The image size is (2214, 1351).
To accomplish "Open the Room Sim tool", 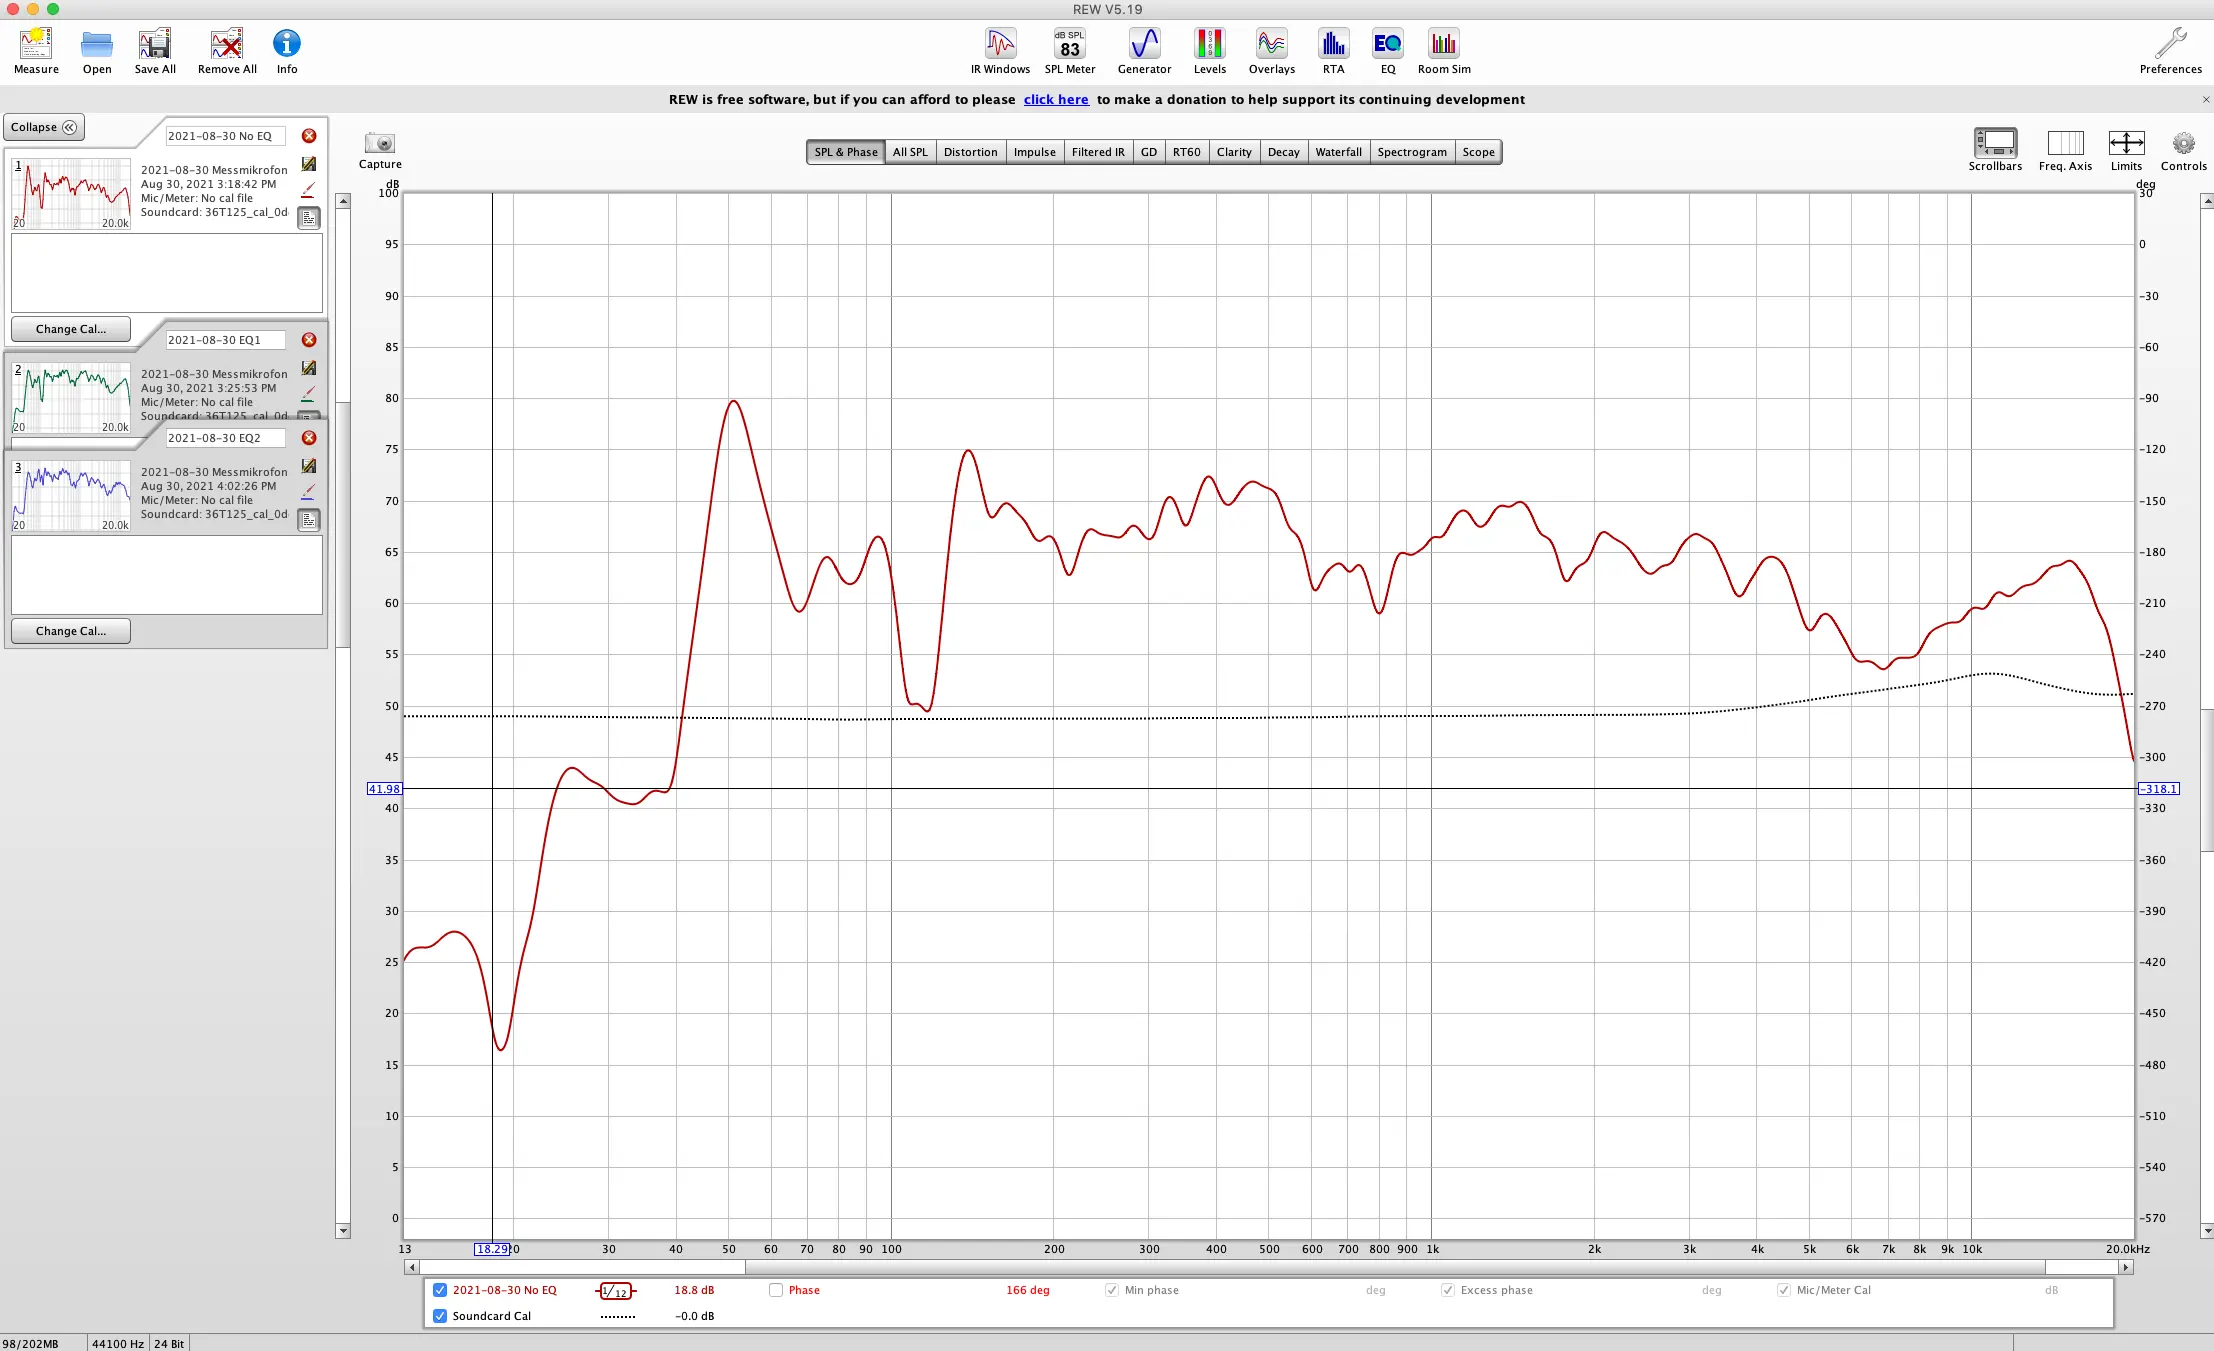I will (1443, 45).
